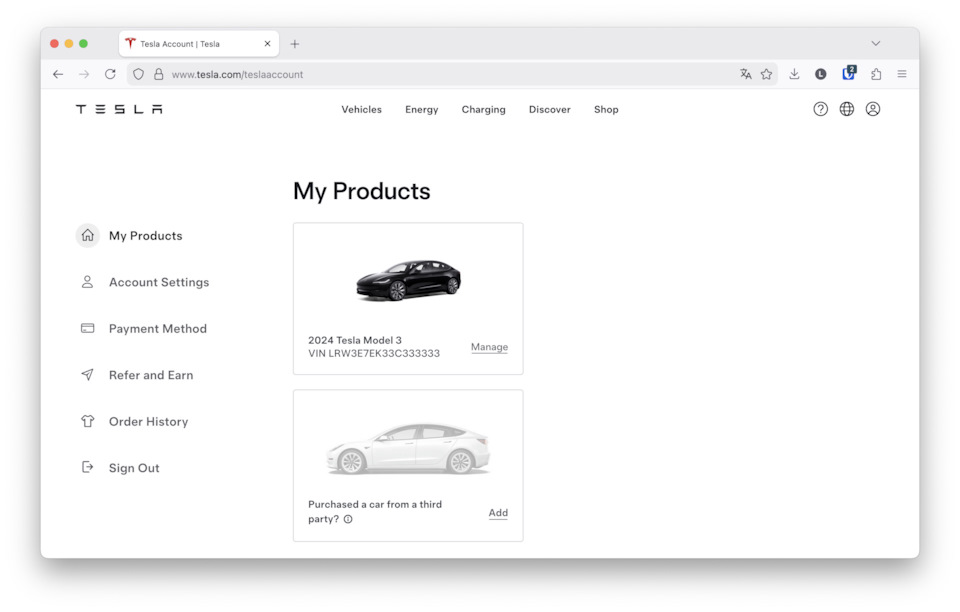Screen dimensions: 960x612
Task: Click the shirt icon for Order History
Action: (x=88, y=421)
